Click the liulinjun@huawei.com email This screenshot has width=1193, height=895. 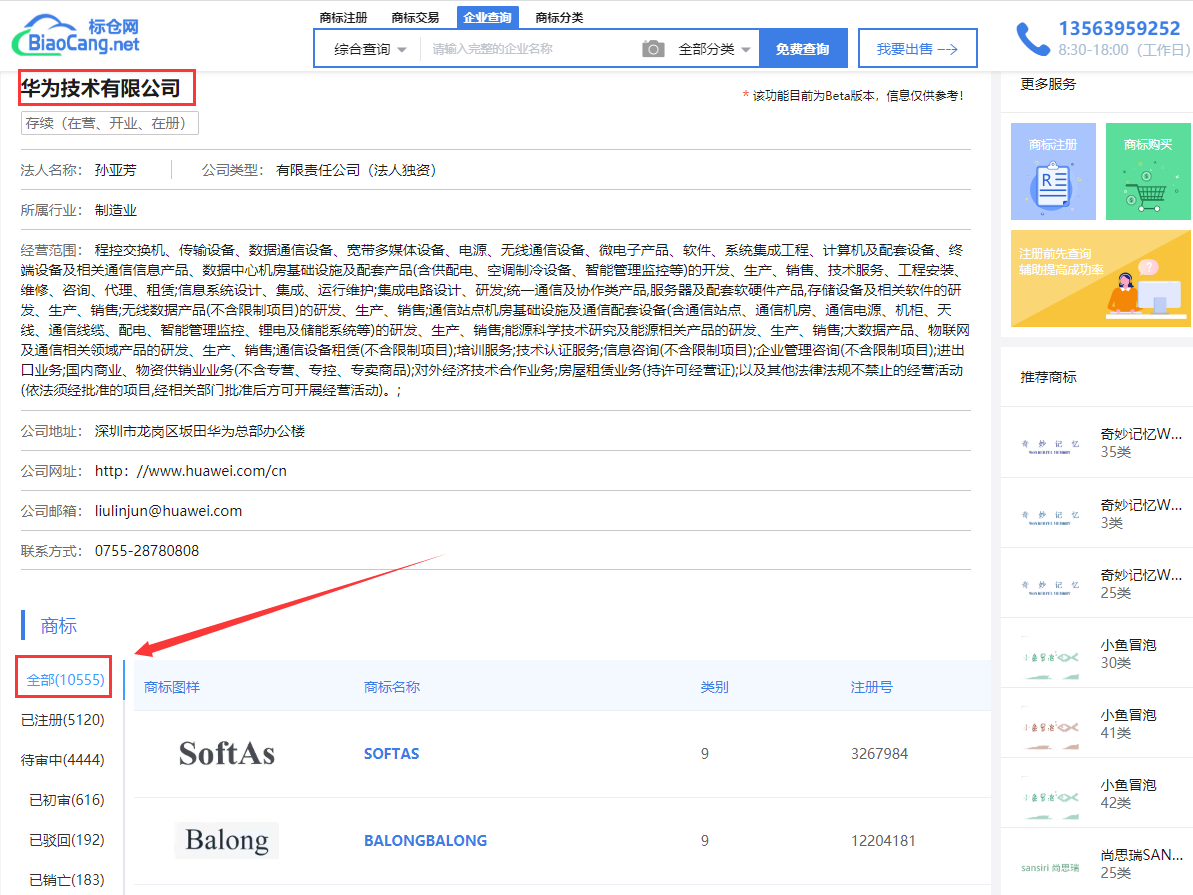tap(168, 511)
